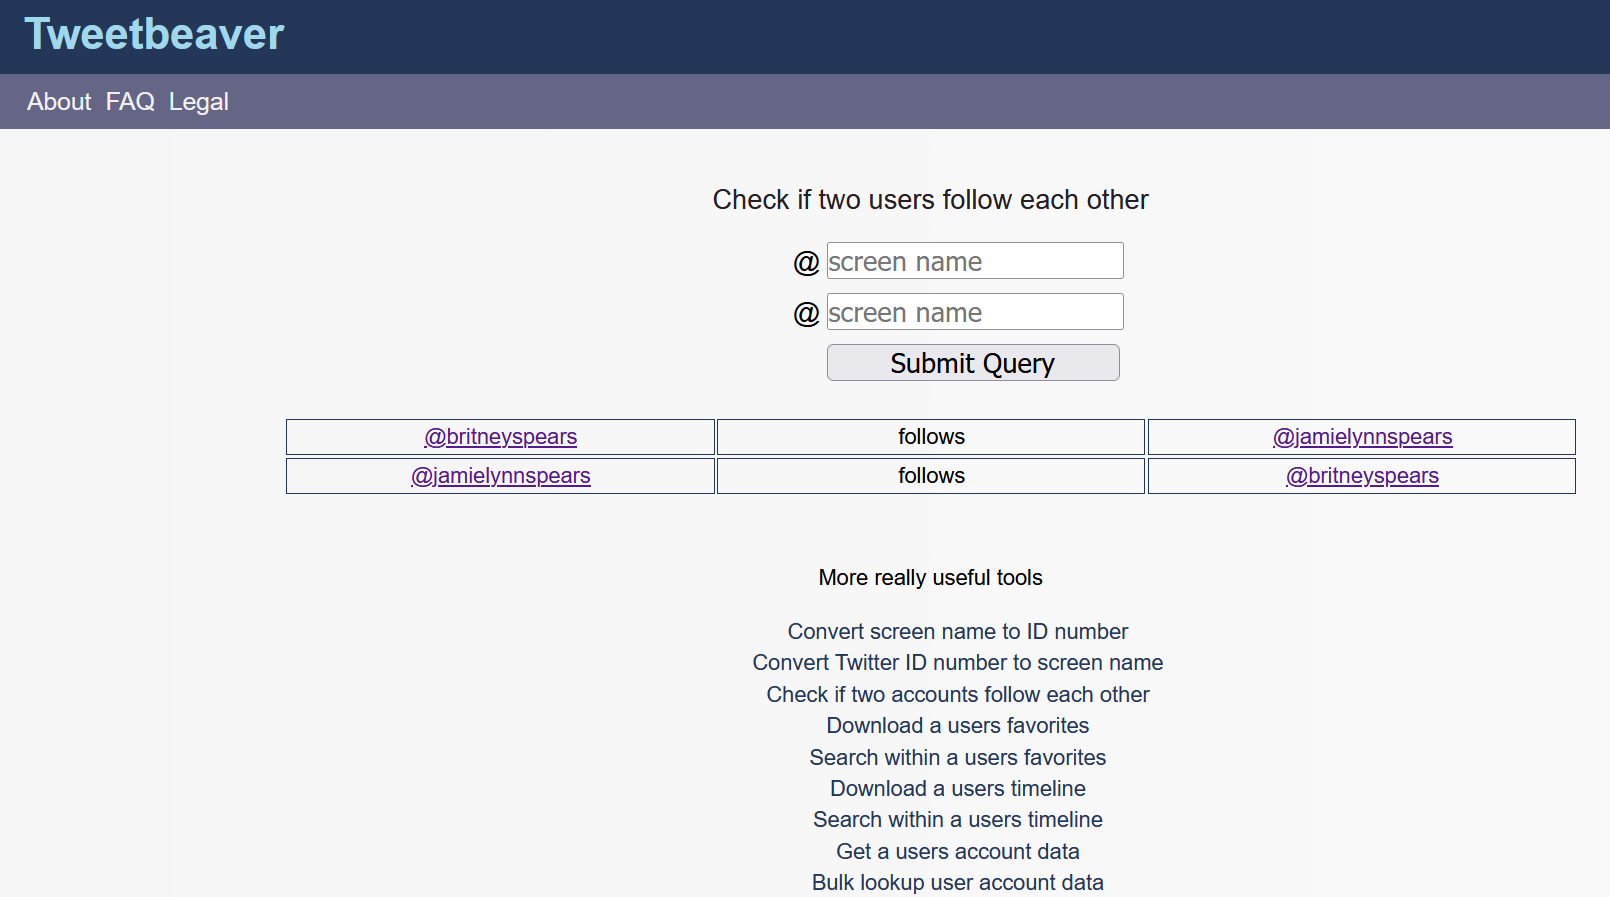Open Search within a users favorites
Viewport: 1610px width, 897px height.
957,758
